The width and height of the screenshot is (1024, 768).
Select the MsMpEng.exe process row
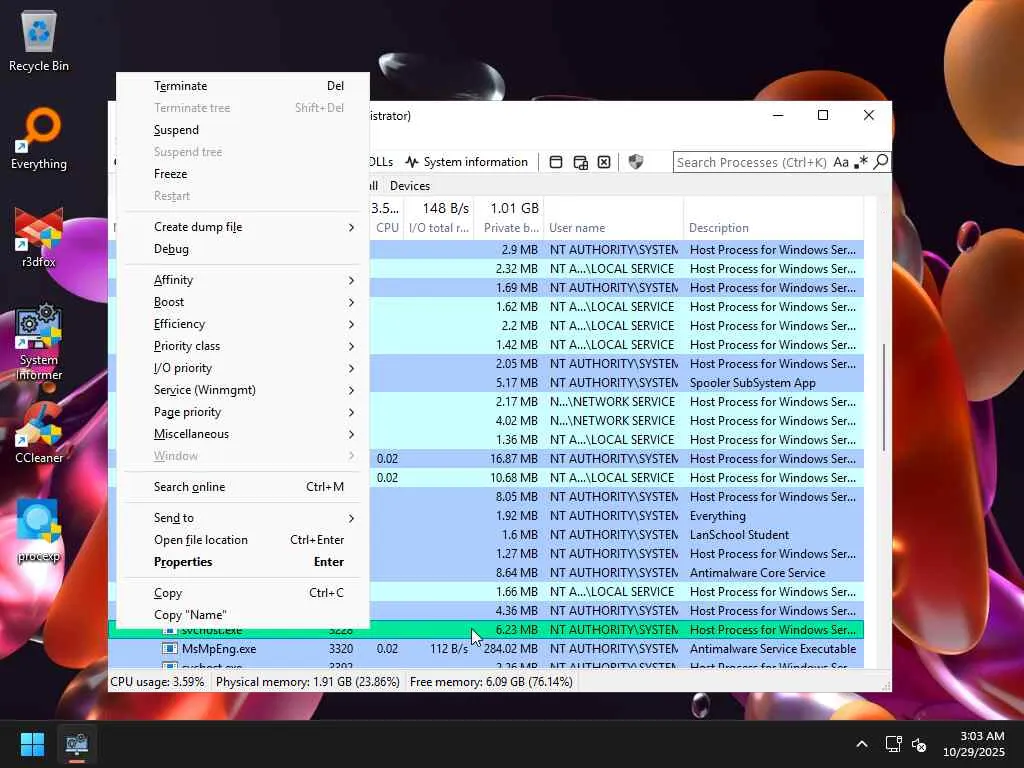click(486, 649)
